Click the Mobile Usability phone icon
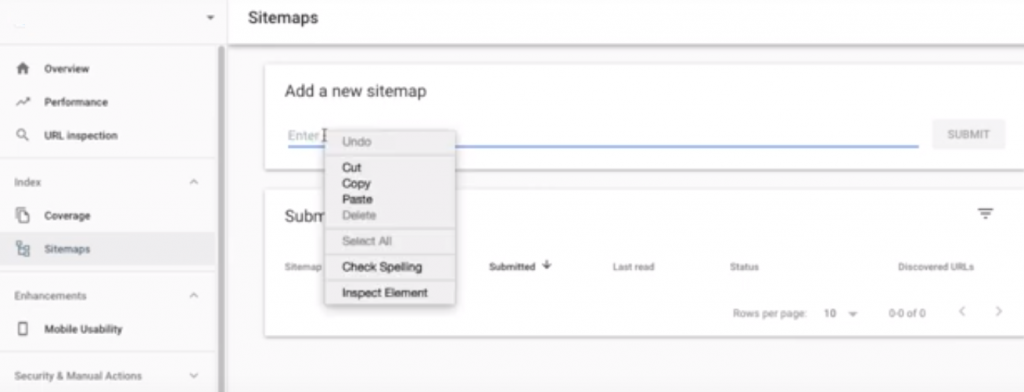 coord(23,329)
